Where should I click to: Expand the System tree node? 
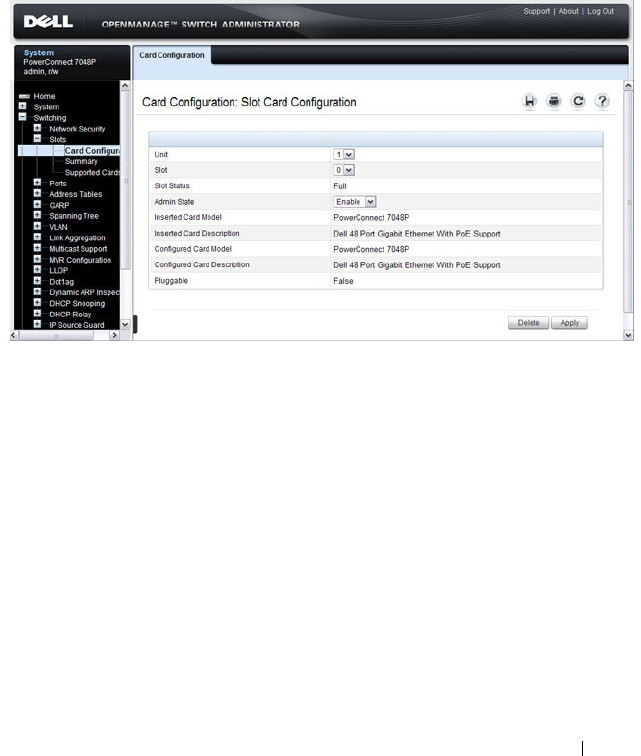(22, 106)
